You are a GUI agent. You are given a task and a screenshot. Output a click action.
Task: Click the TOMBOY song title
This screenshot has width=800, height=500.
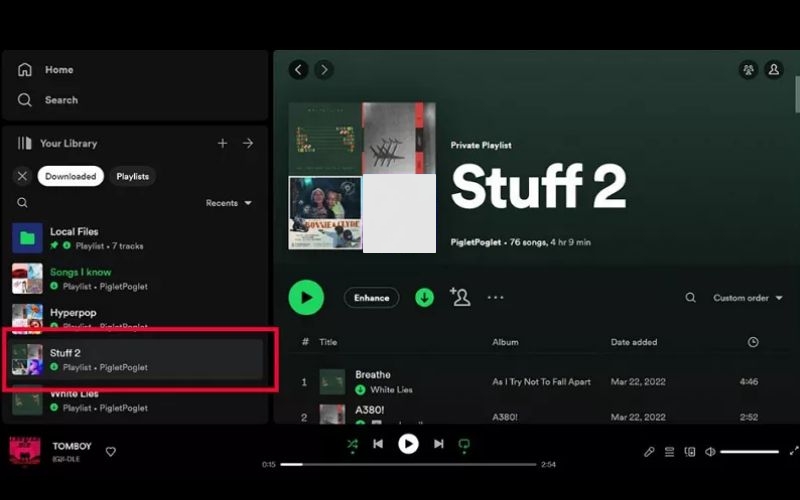(72, 446)
